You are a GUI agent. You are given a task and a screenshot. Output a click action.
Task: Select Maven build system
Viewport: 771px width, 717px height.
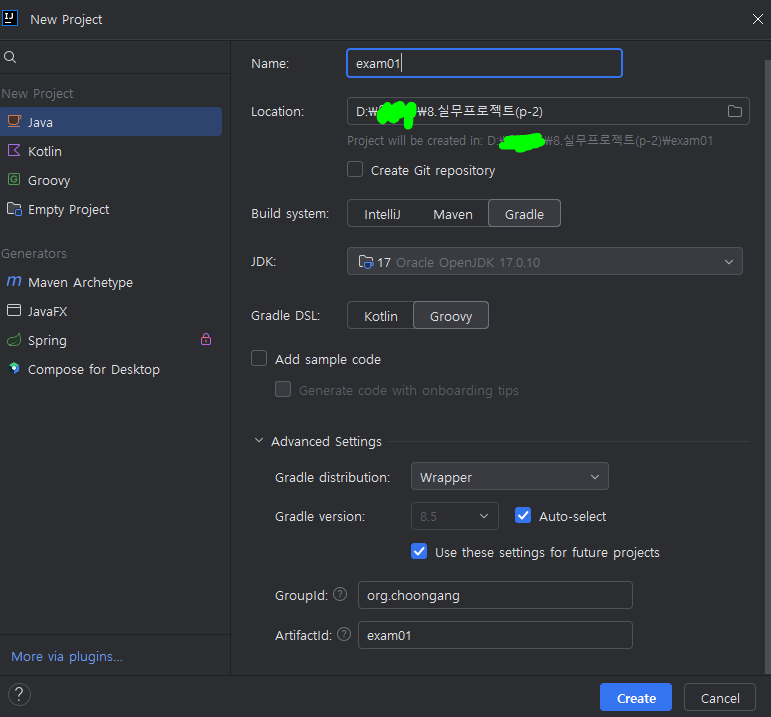452,214
